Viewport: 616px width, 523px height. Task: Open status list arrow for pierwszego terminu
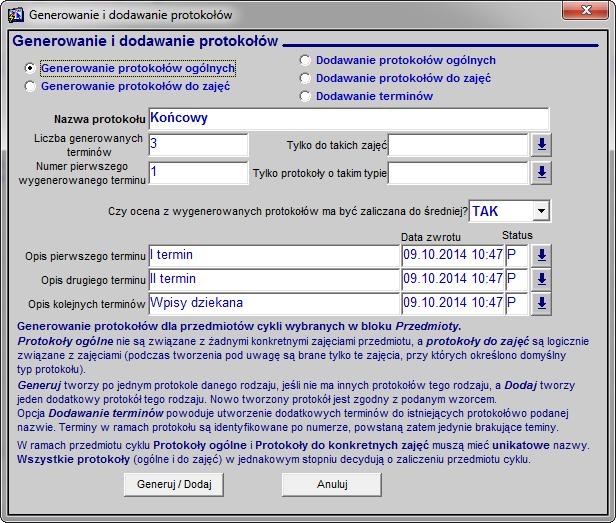point(541,255)
